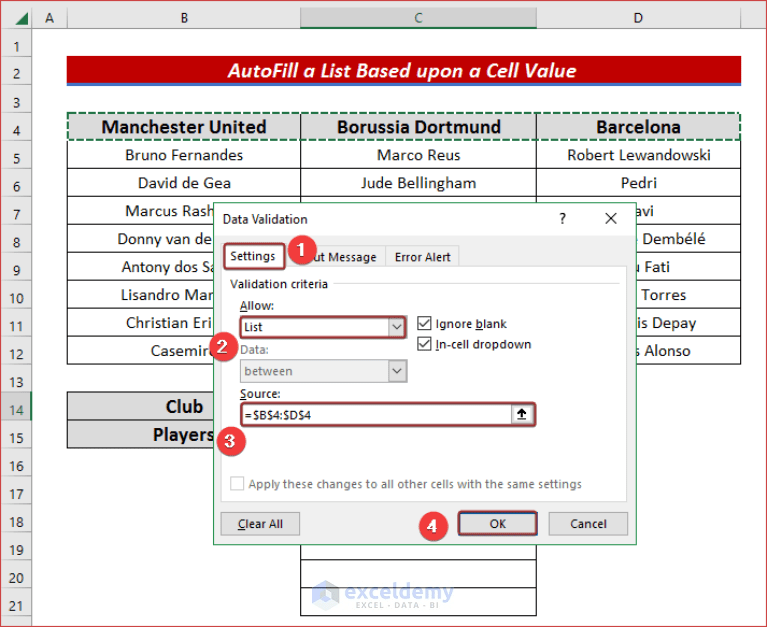Select column D header
Screen dimensions: 767x627
point(638,18)
